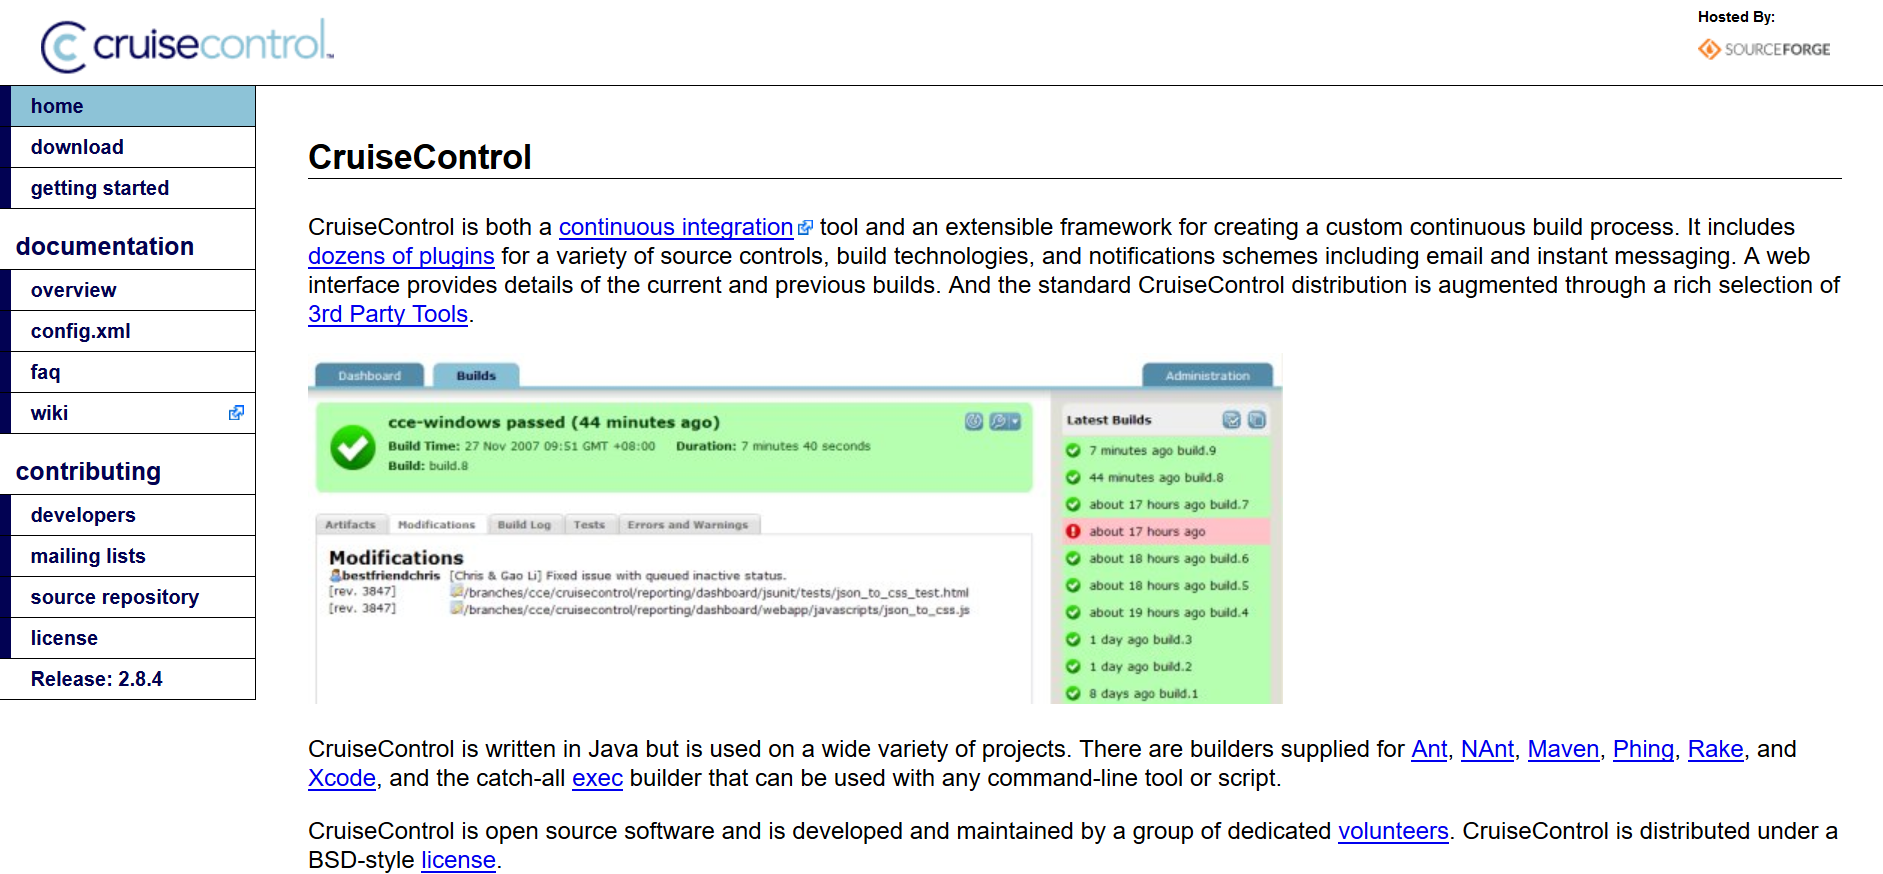1883x874 pixels.
Task: Open the mailing lists page
Action: point(132,556)
